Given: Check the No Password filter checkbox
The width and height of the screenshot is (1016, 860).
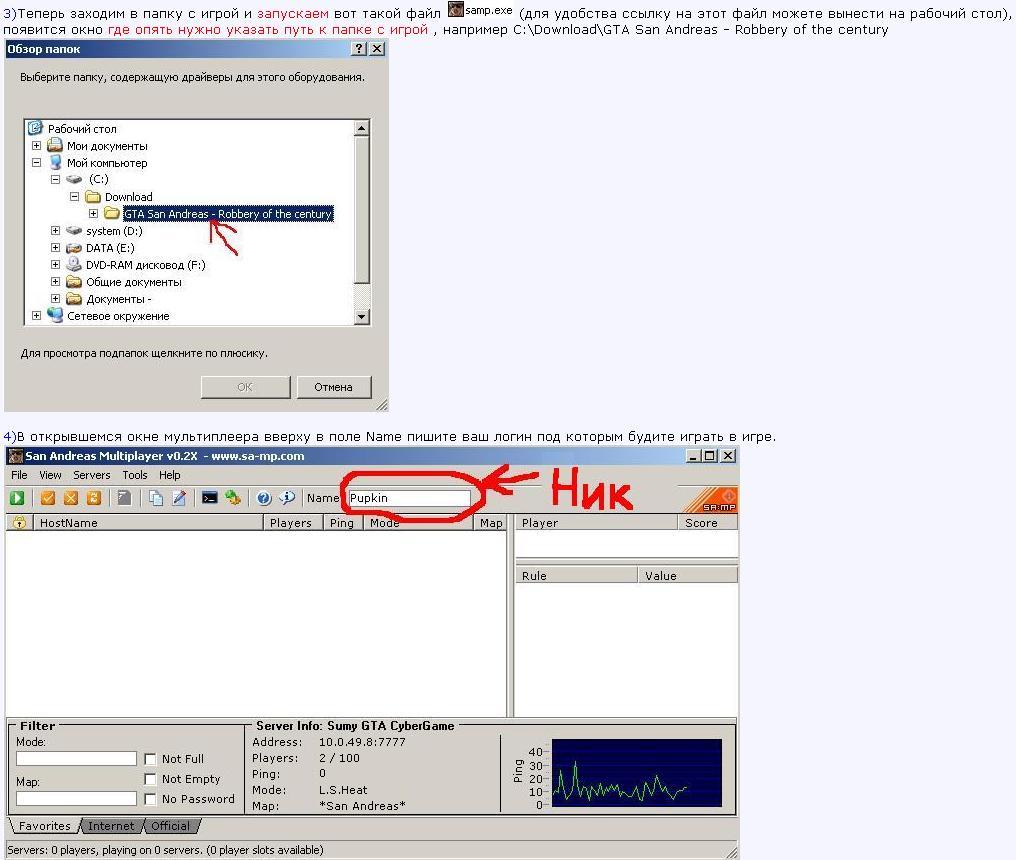Looking at the screenshot, I should point(150,800).
